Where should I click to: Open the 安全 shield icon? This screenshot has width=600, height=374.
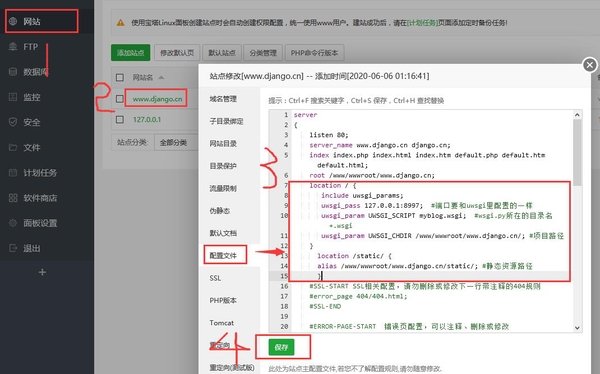click(13, 122)
